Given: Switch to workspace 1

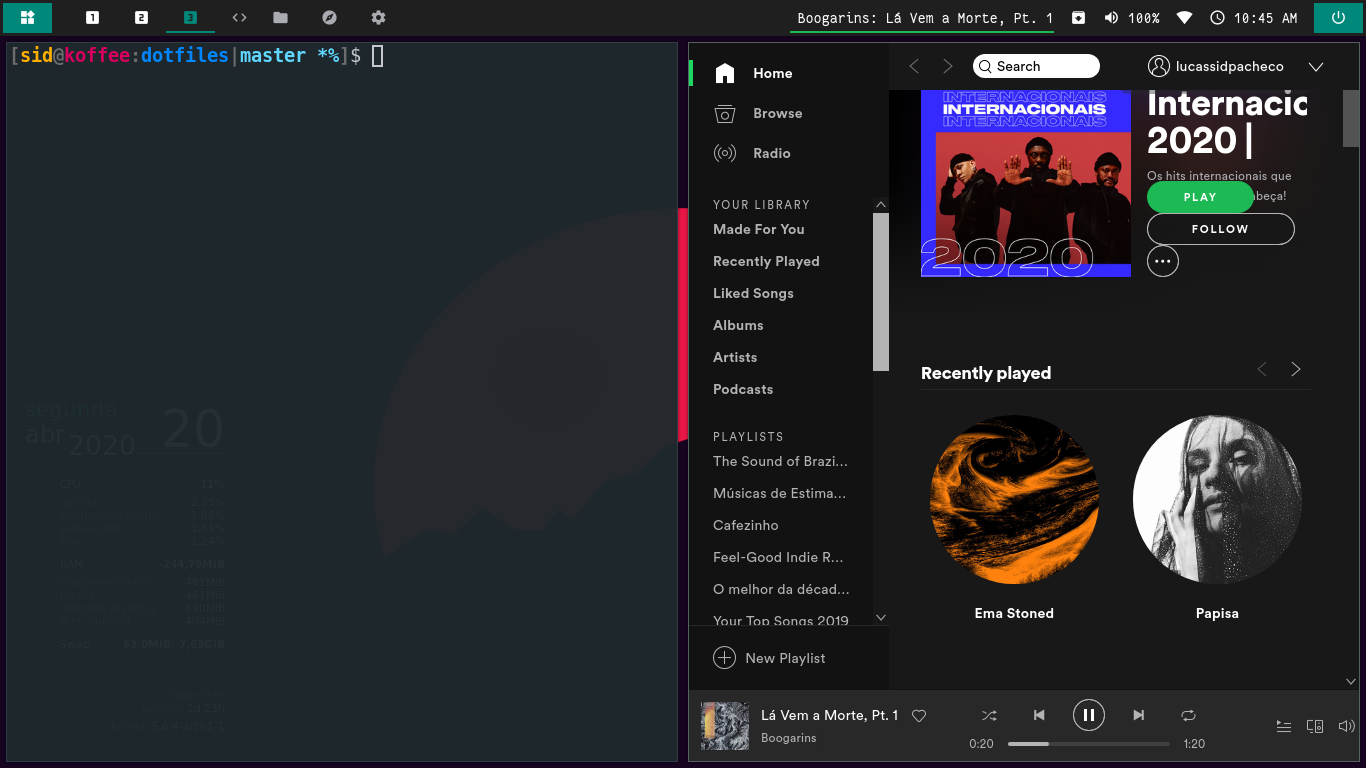Looking at the screenshot, I should click(92, 17).
